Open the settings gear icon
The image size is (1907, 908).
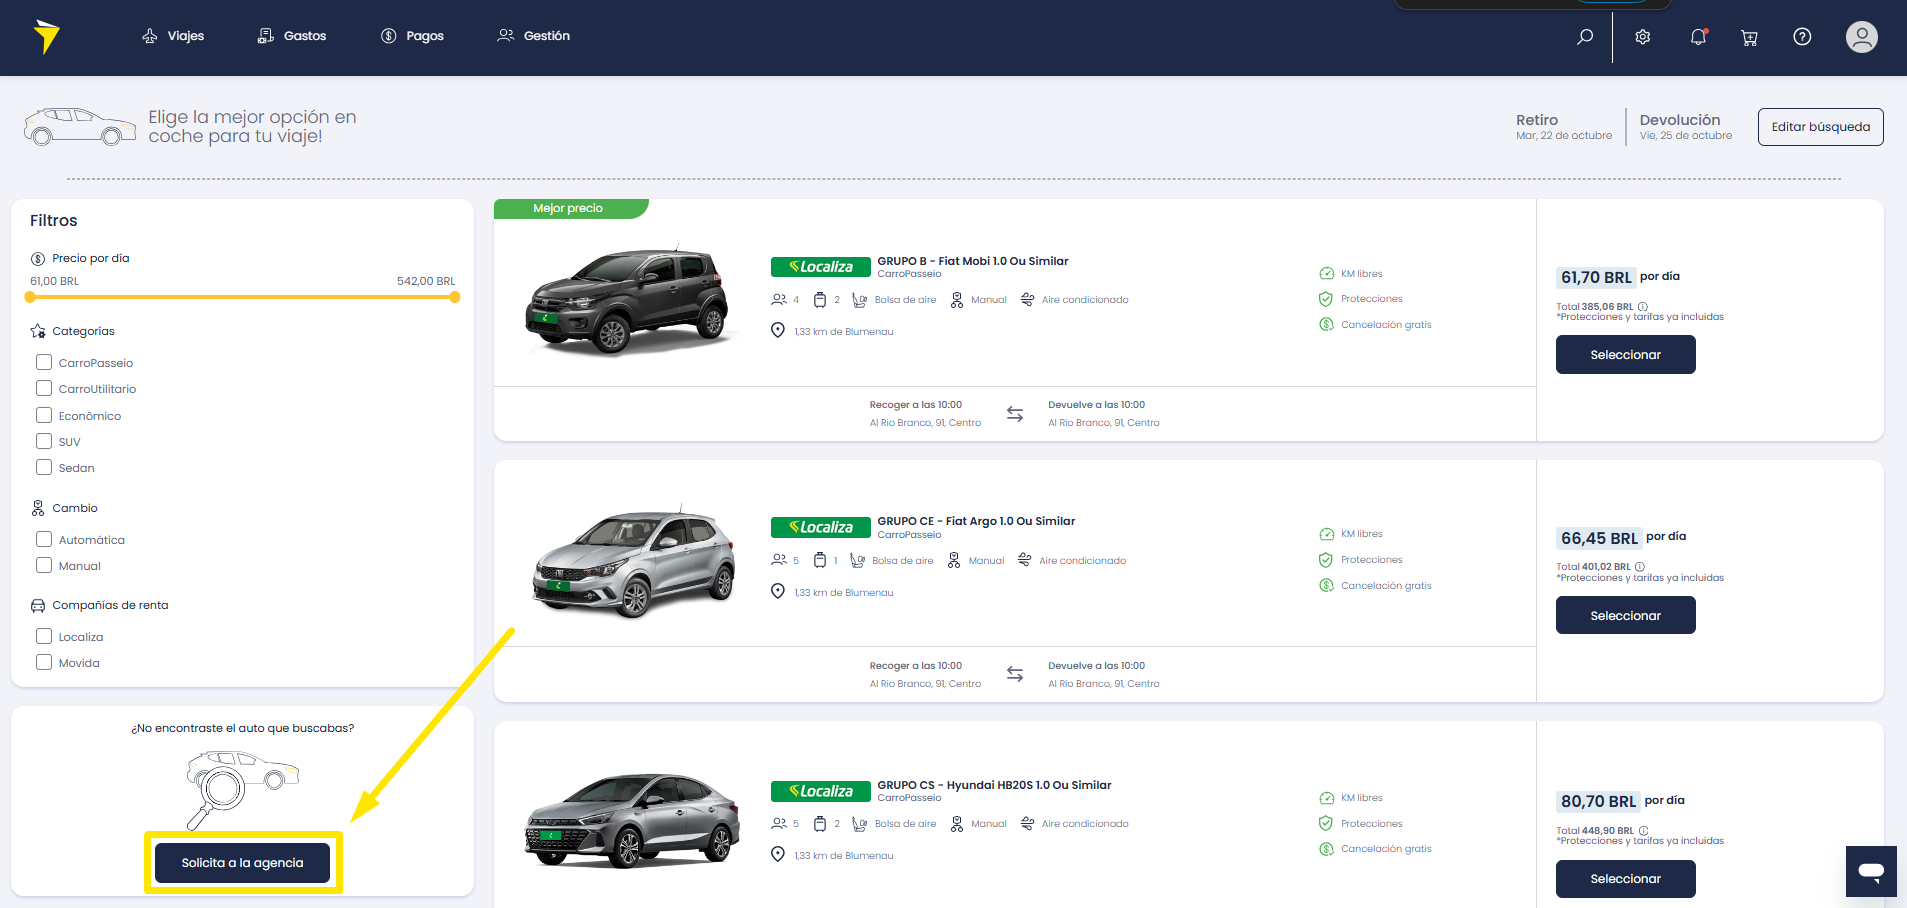click(1643, 37)
